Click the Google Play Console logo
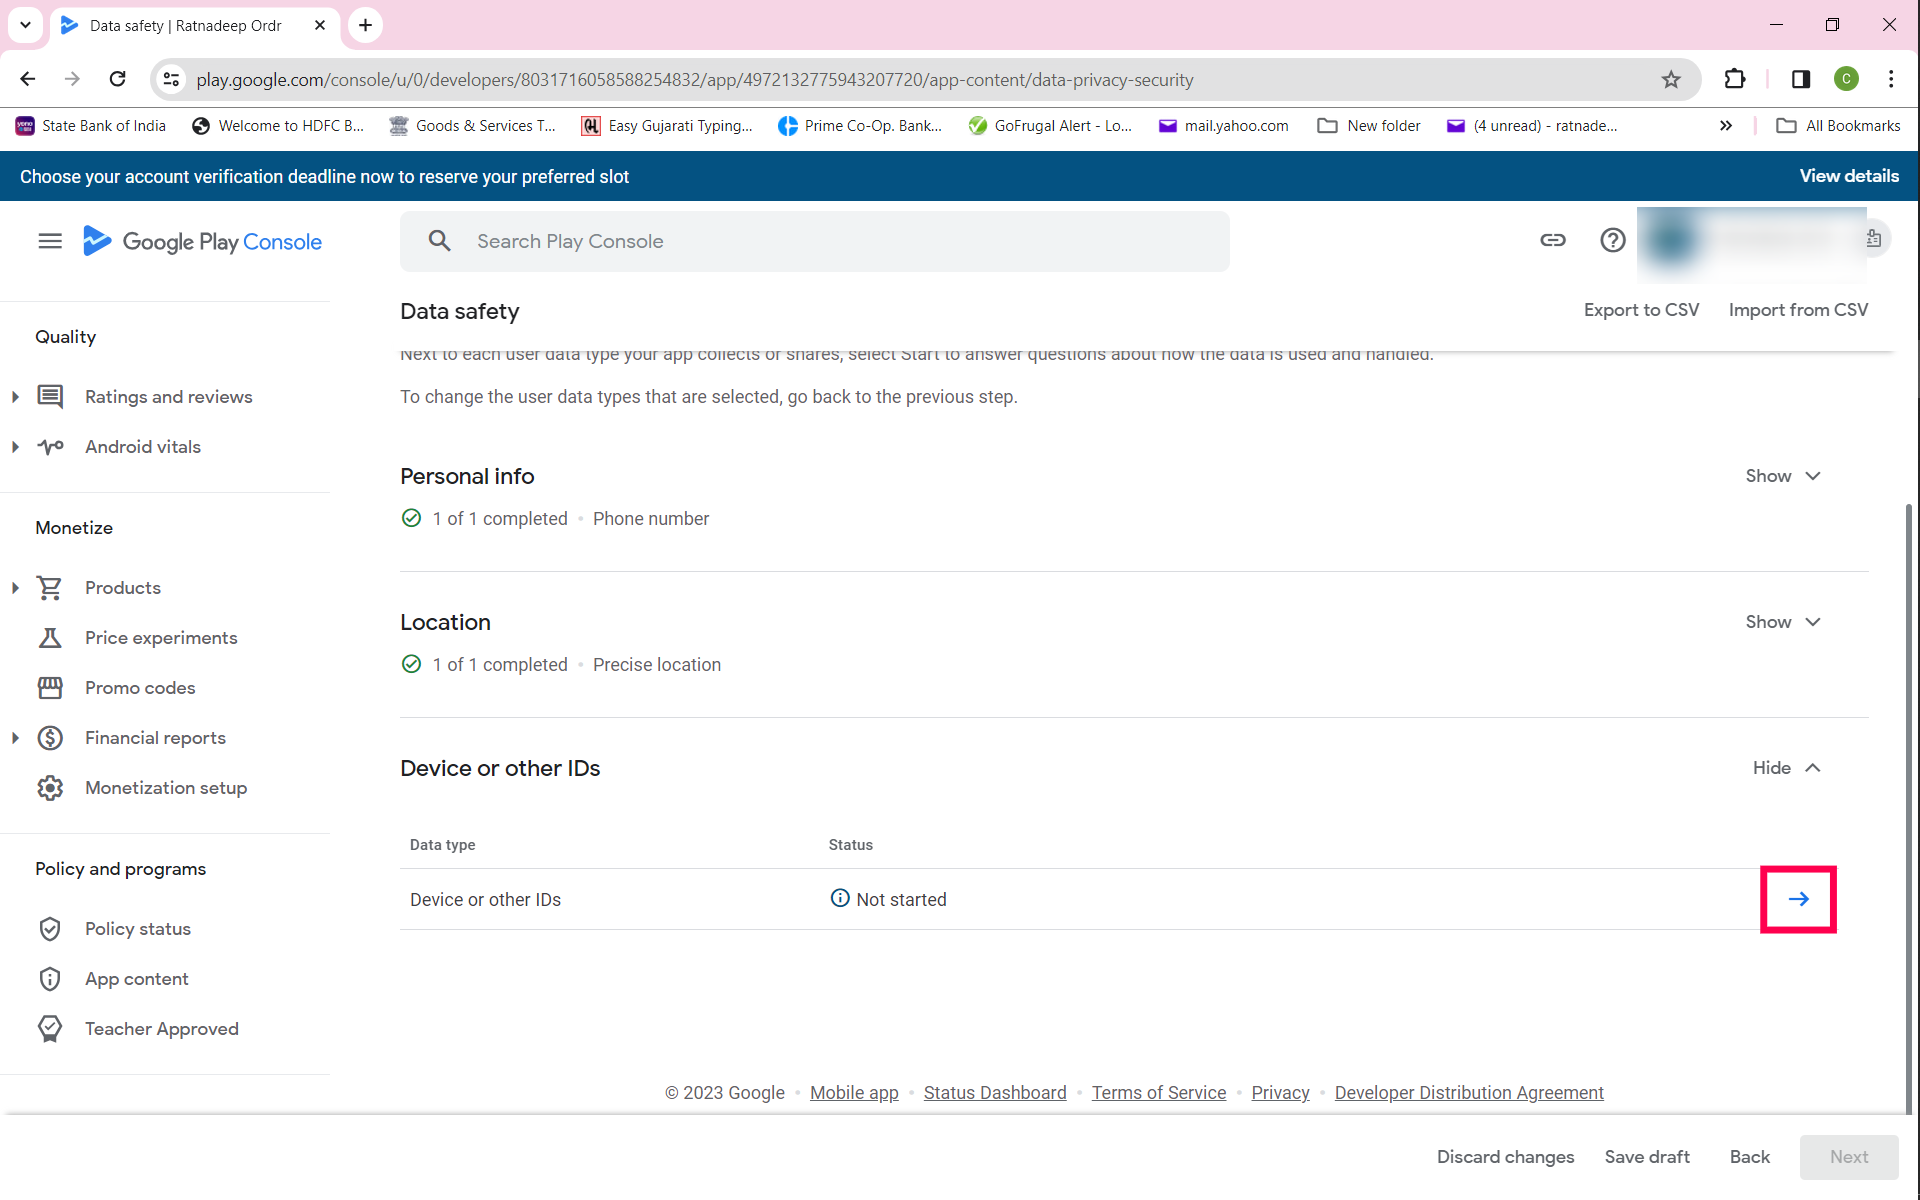 203,241
